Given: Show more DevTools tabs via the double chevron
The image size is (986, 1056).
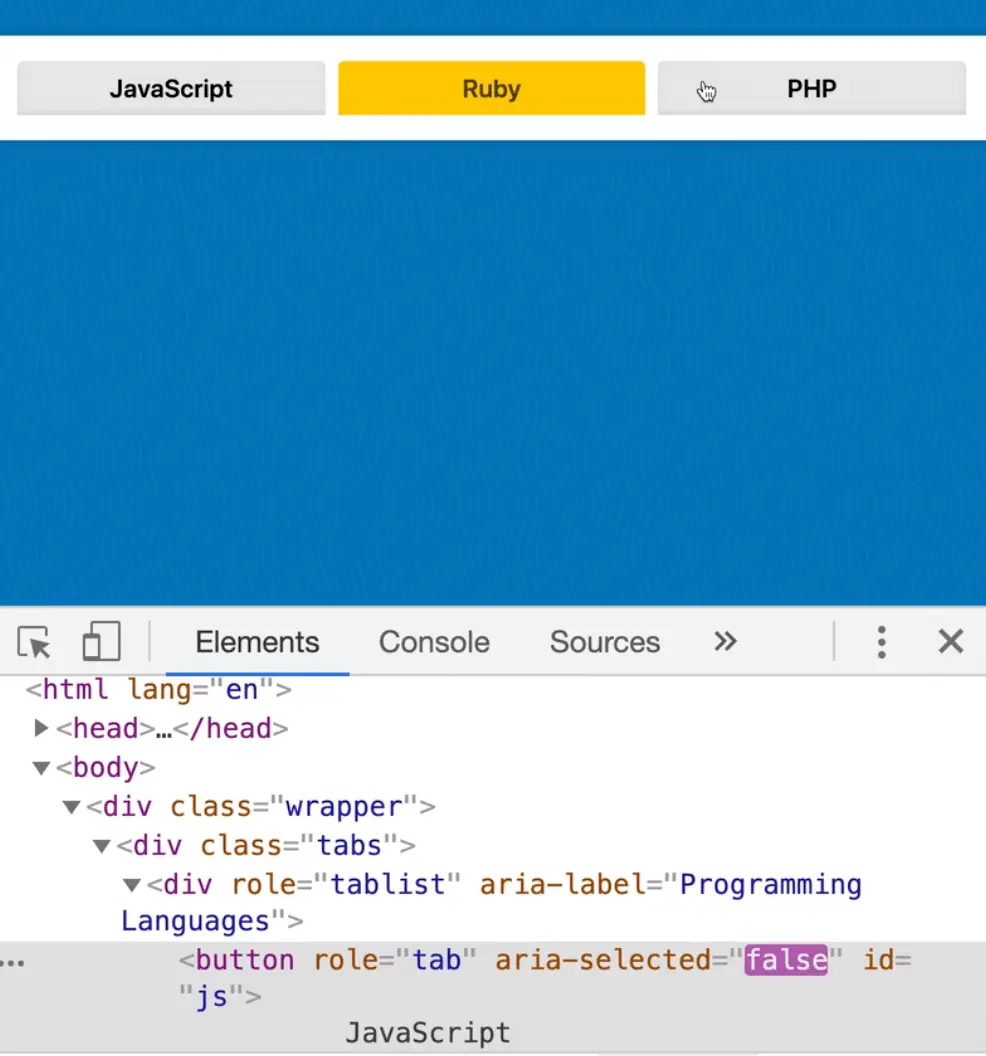Looking at the screenshot, I should coord(725,642).
